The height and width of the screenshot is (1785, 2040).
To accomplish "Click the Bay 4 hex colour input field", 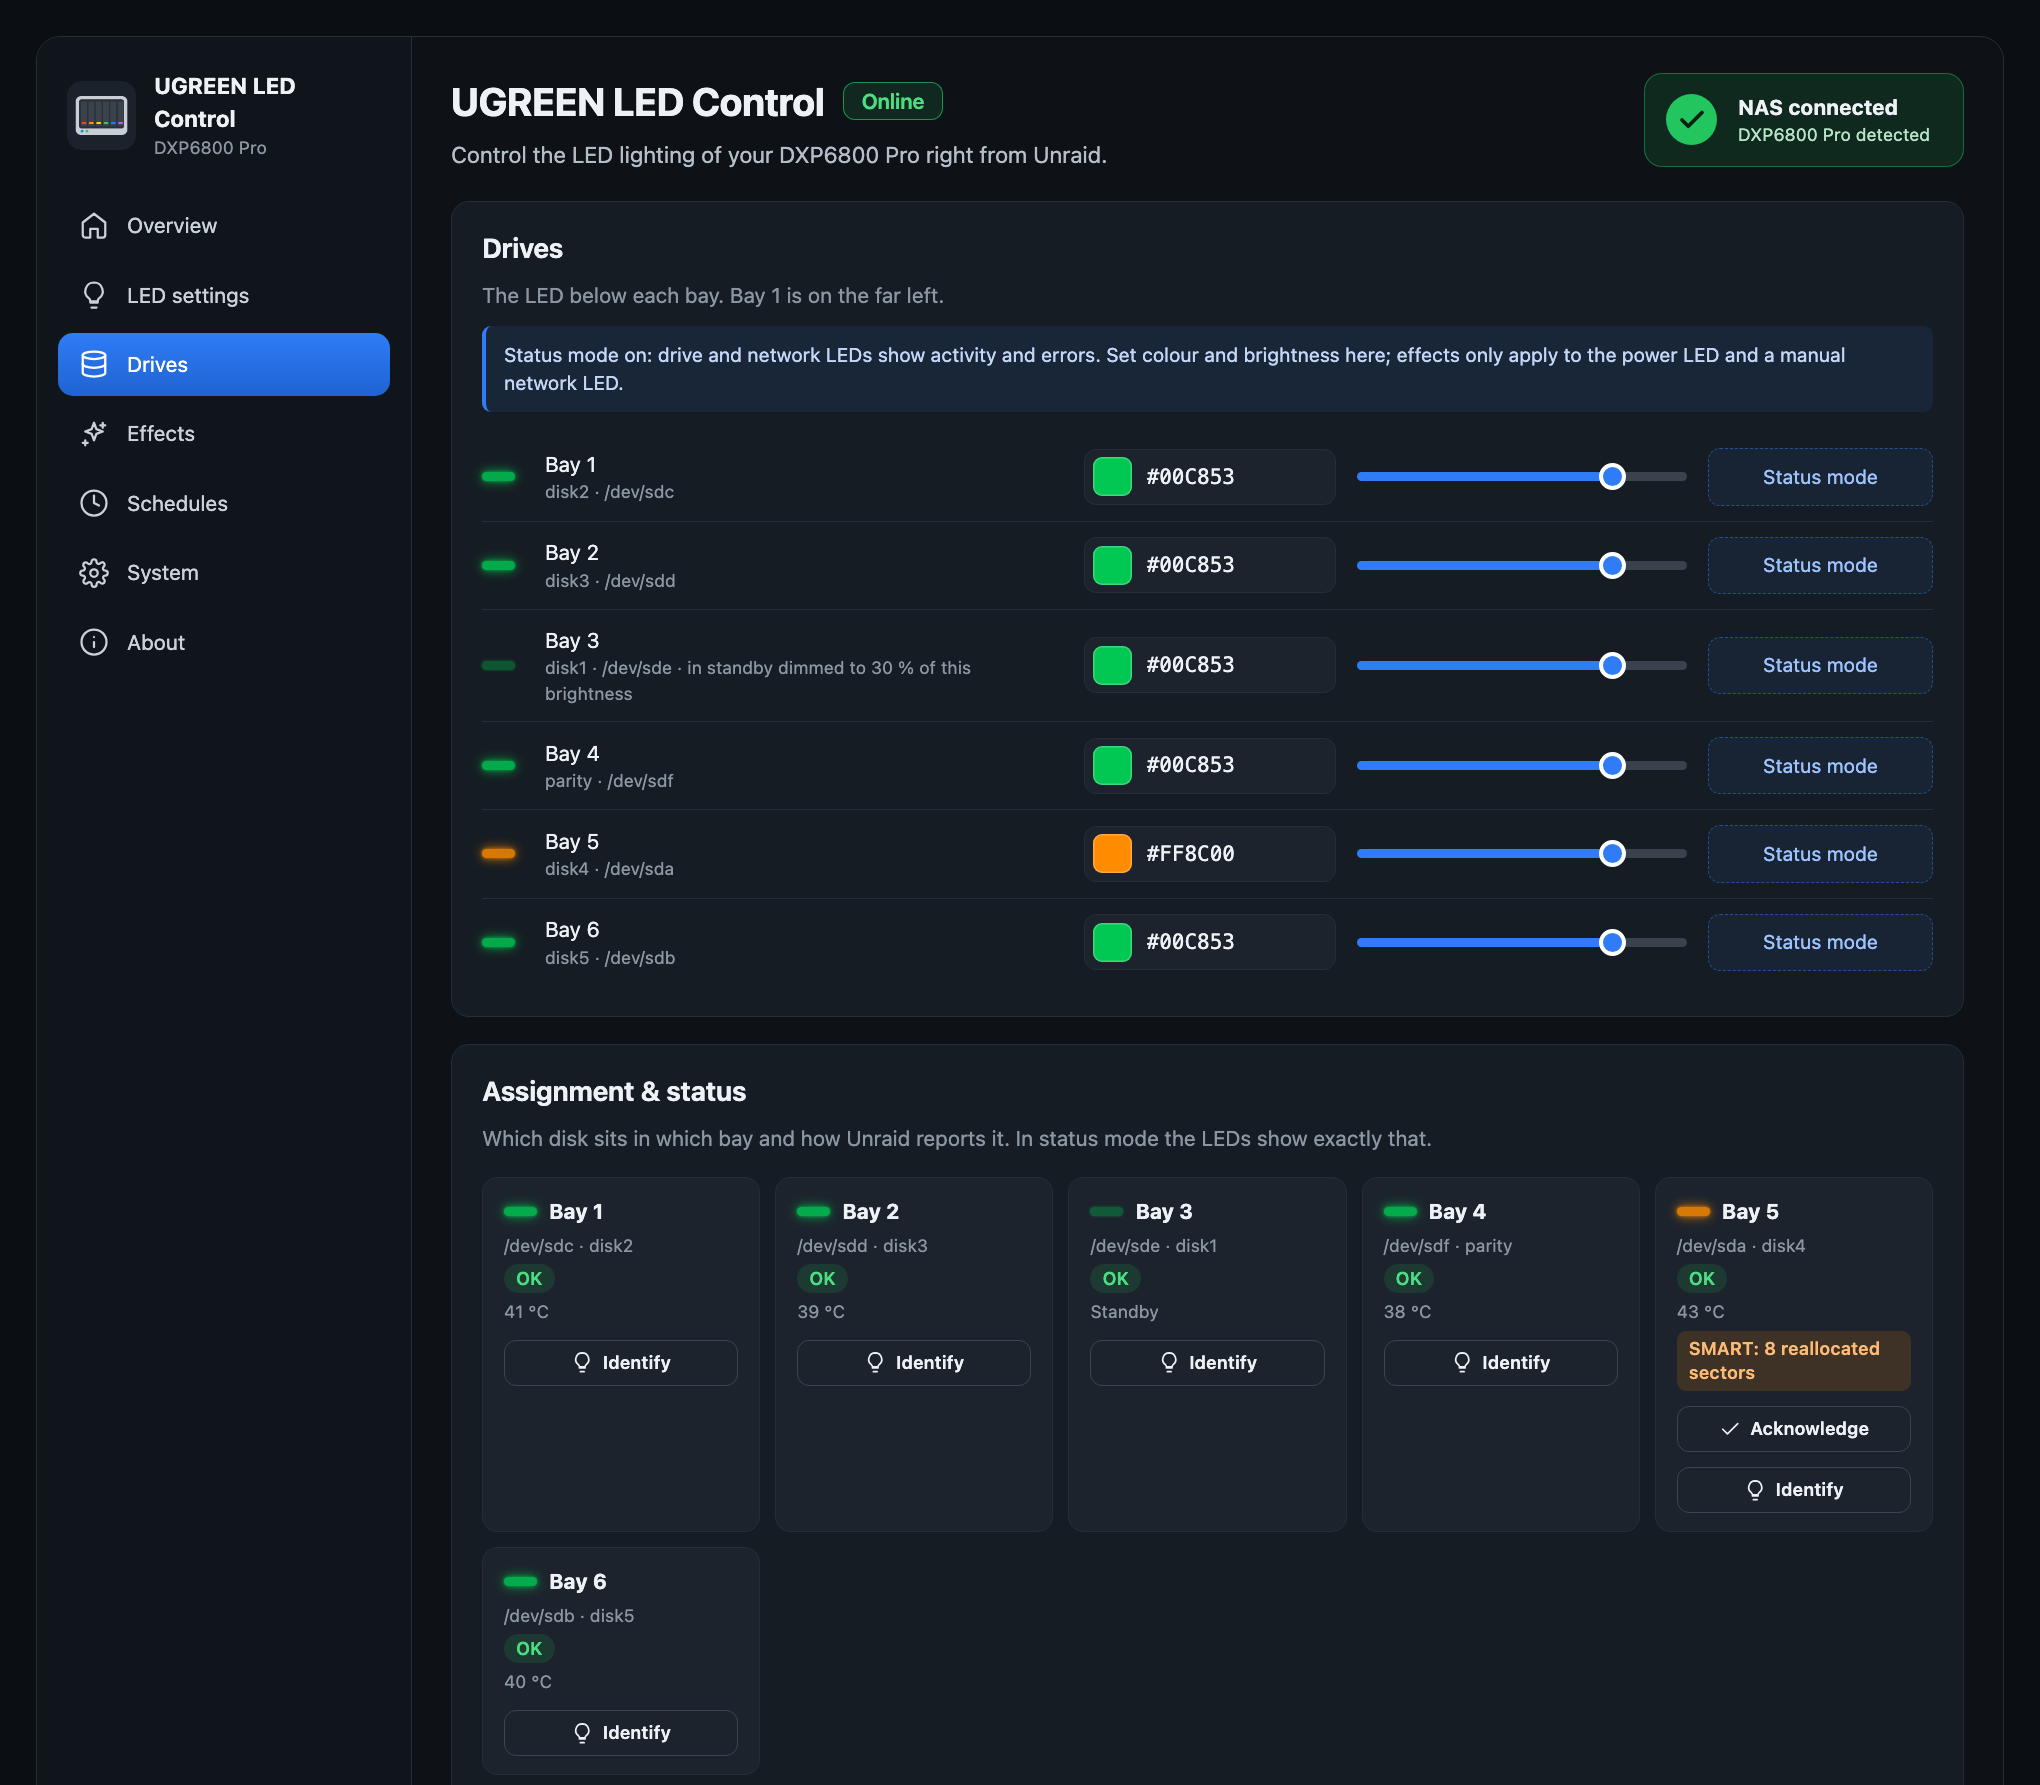I will pyautogui.click(x=1209, y=766).
